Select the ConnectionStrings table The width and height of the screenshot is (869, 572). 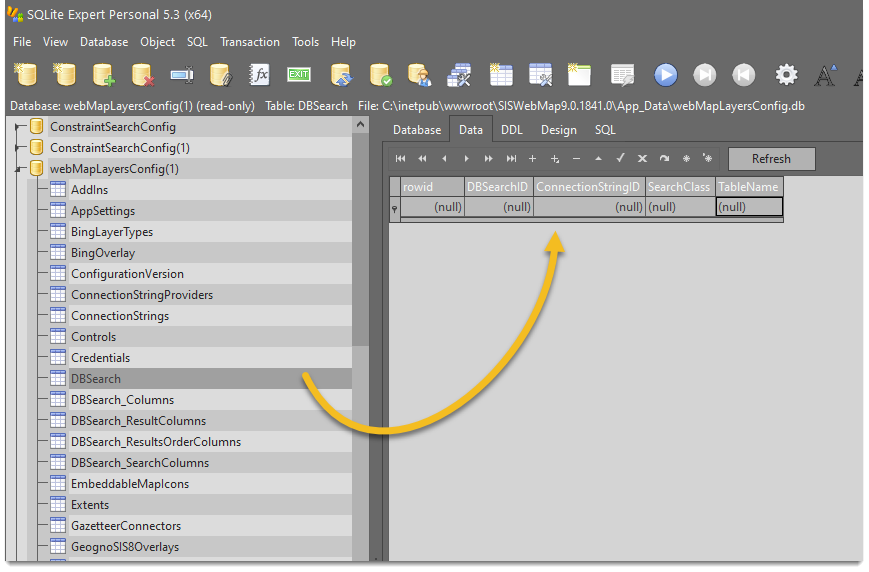120,316
